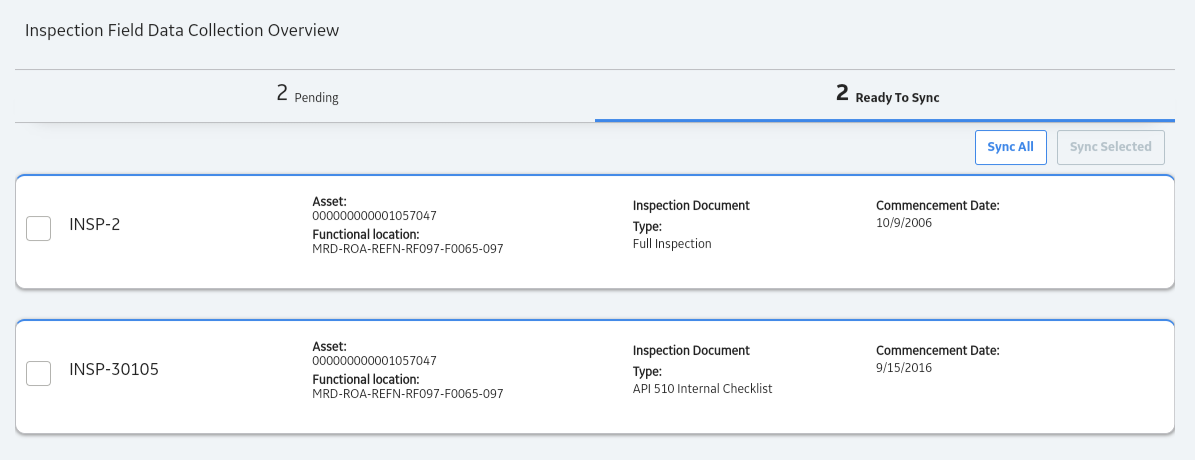Click the Full Inspection type text
The image size is (1195, 460).
point(672,244)
